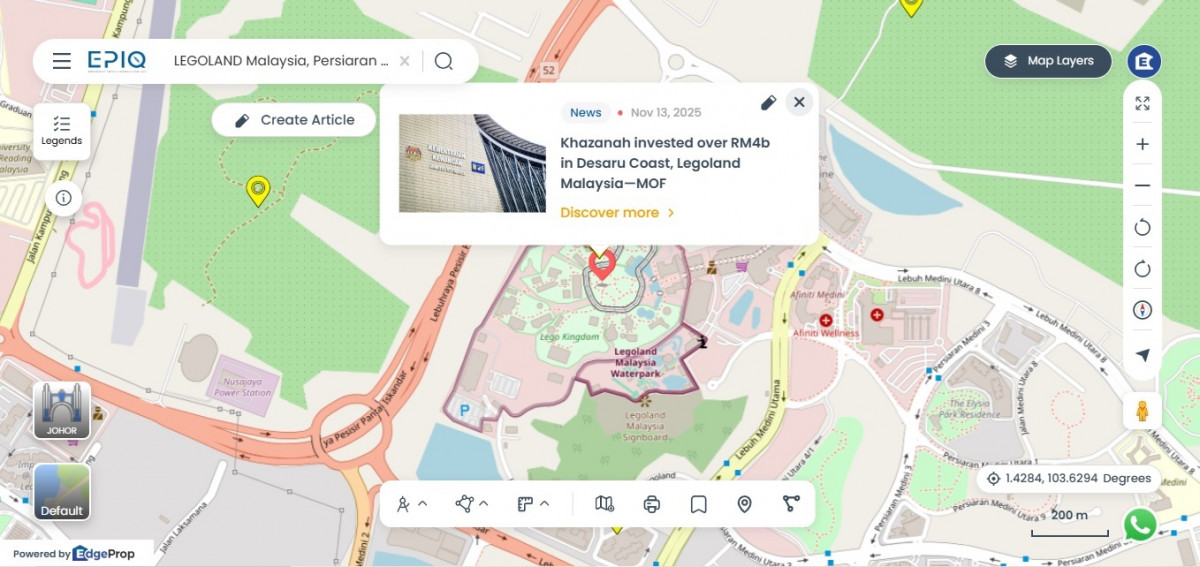Switch basemap using Default thumbnail
Image resolution: width=1200 pixels, height=567 pixels.
62,492
